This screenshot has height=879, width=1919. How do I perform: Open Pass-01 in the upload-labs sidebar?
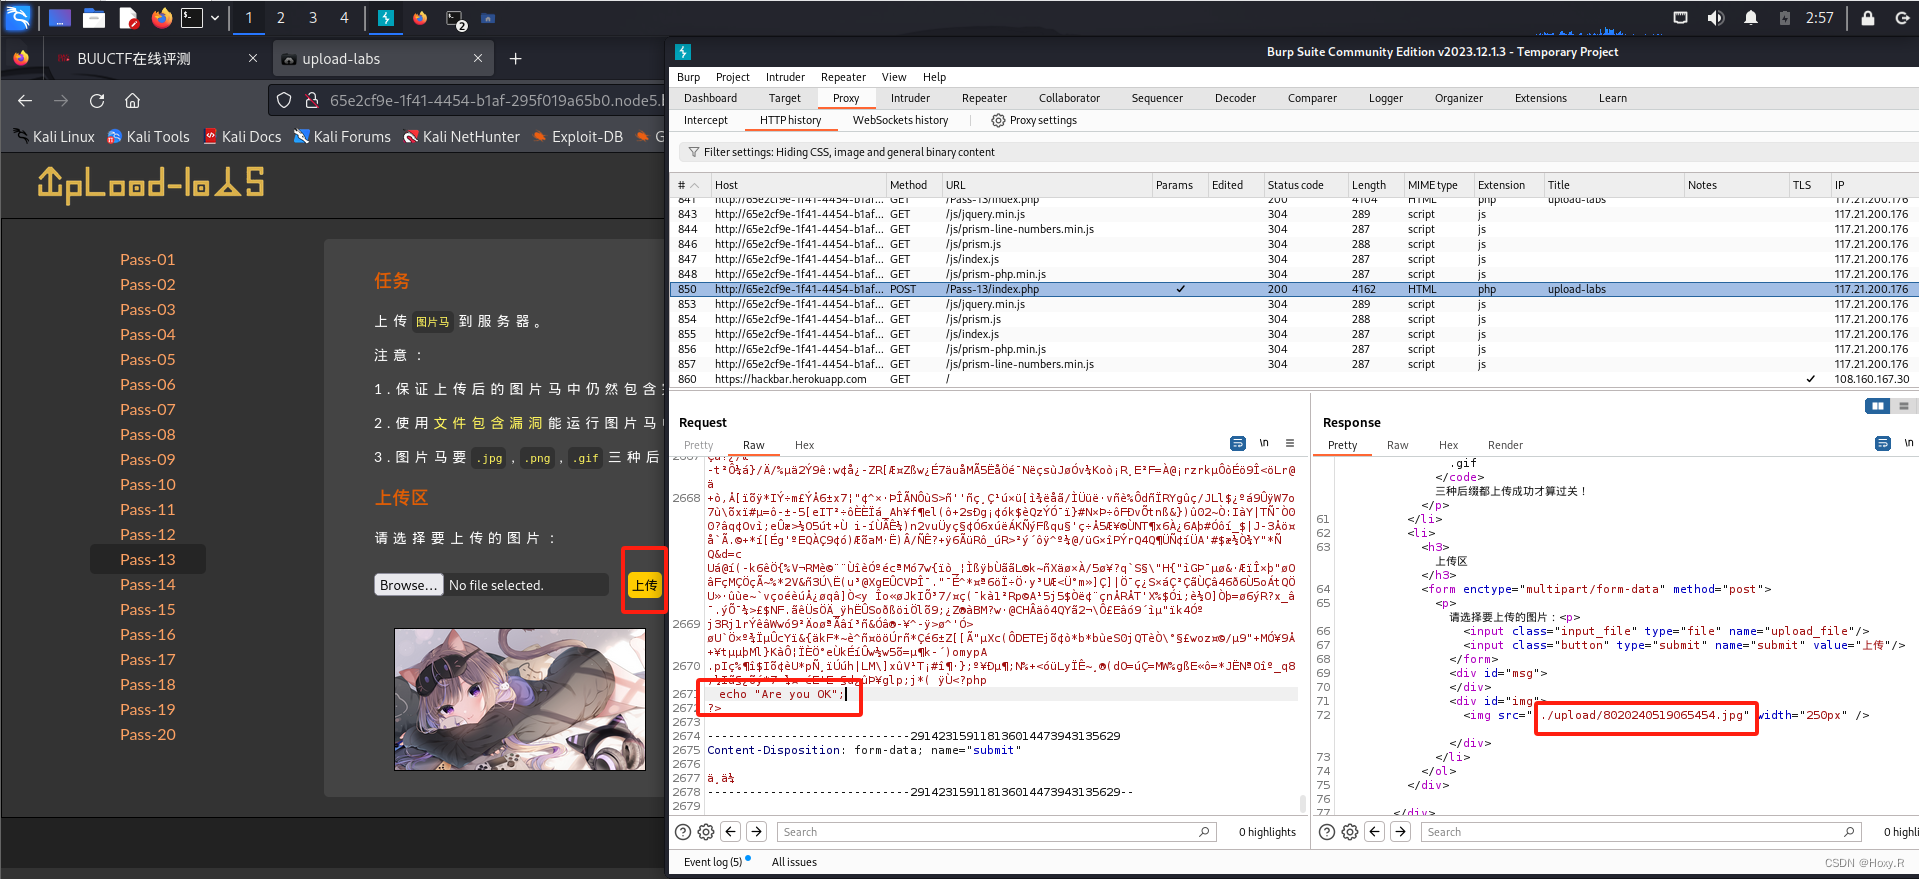(x=148, y=259)
